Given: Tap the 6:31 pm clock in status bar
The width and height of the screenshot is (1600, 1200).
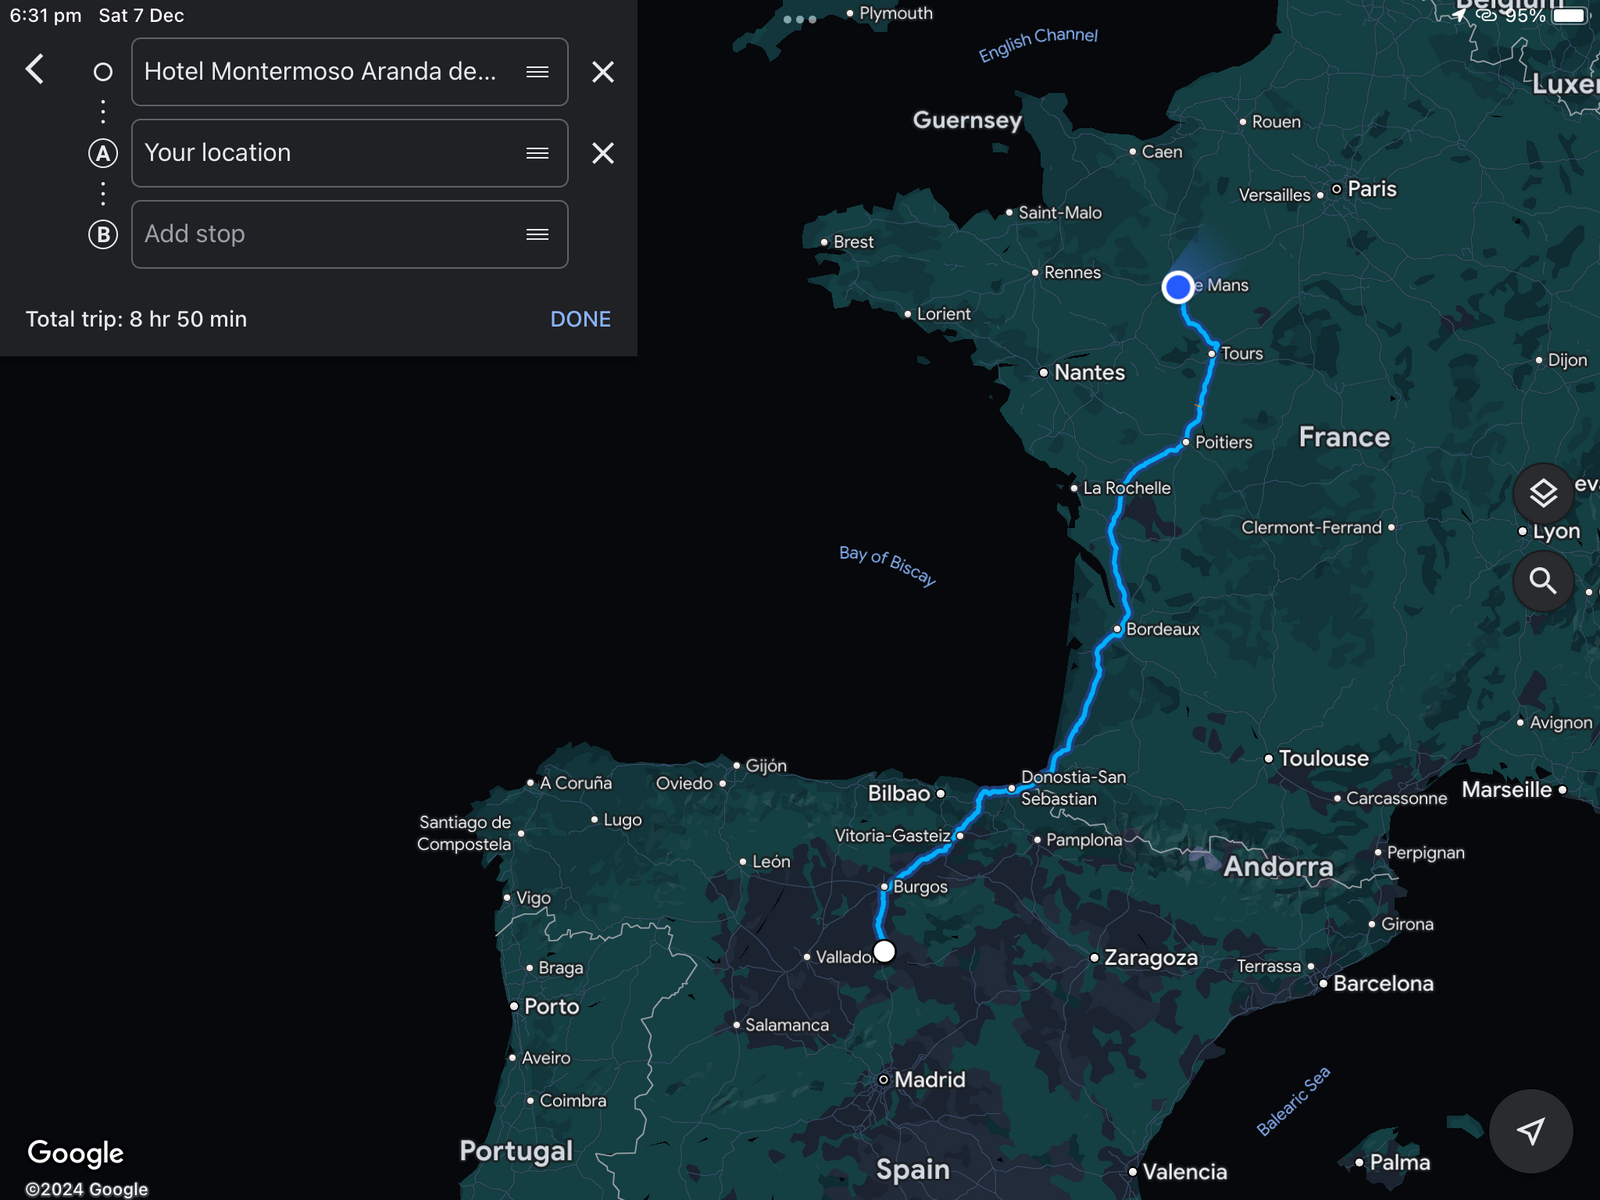Looking at the screenshot, I should point(46,16).
